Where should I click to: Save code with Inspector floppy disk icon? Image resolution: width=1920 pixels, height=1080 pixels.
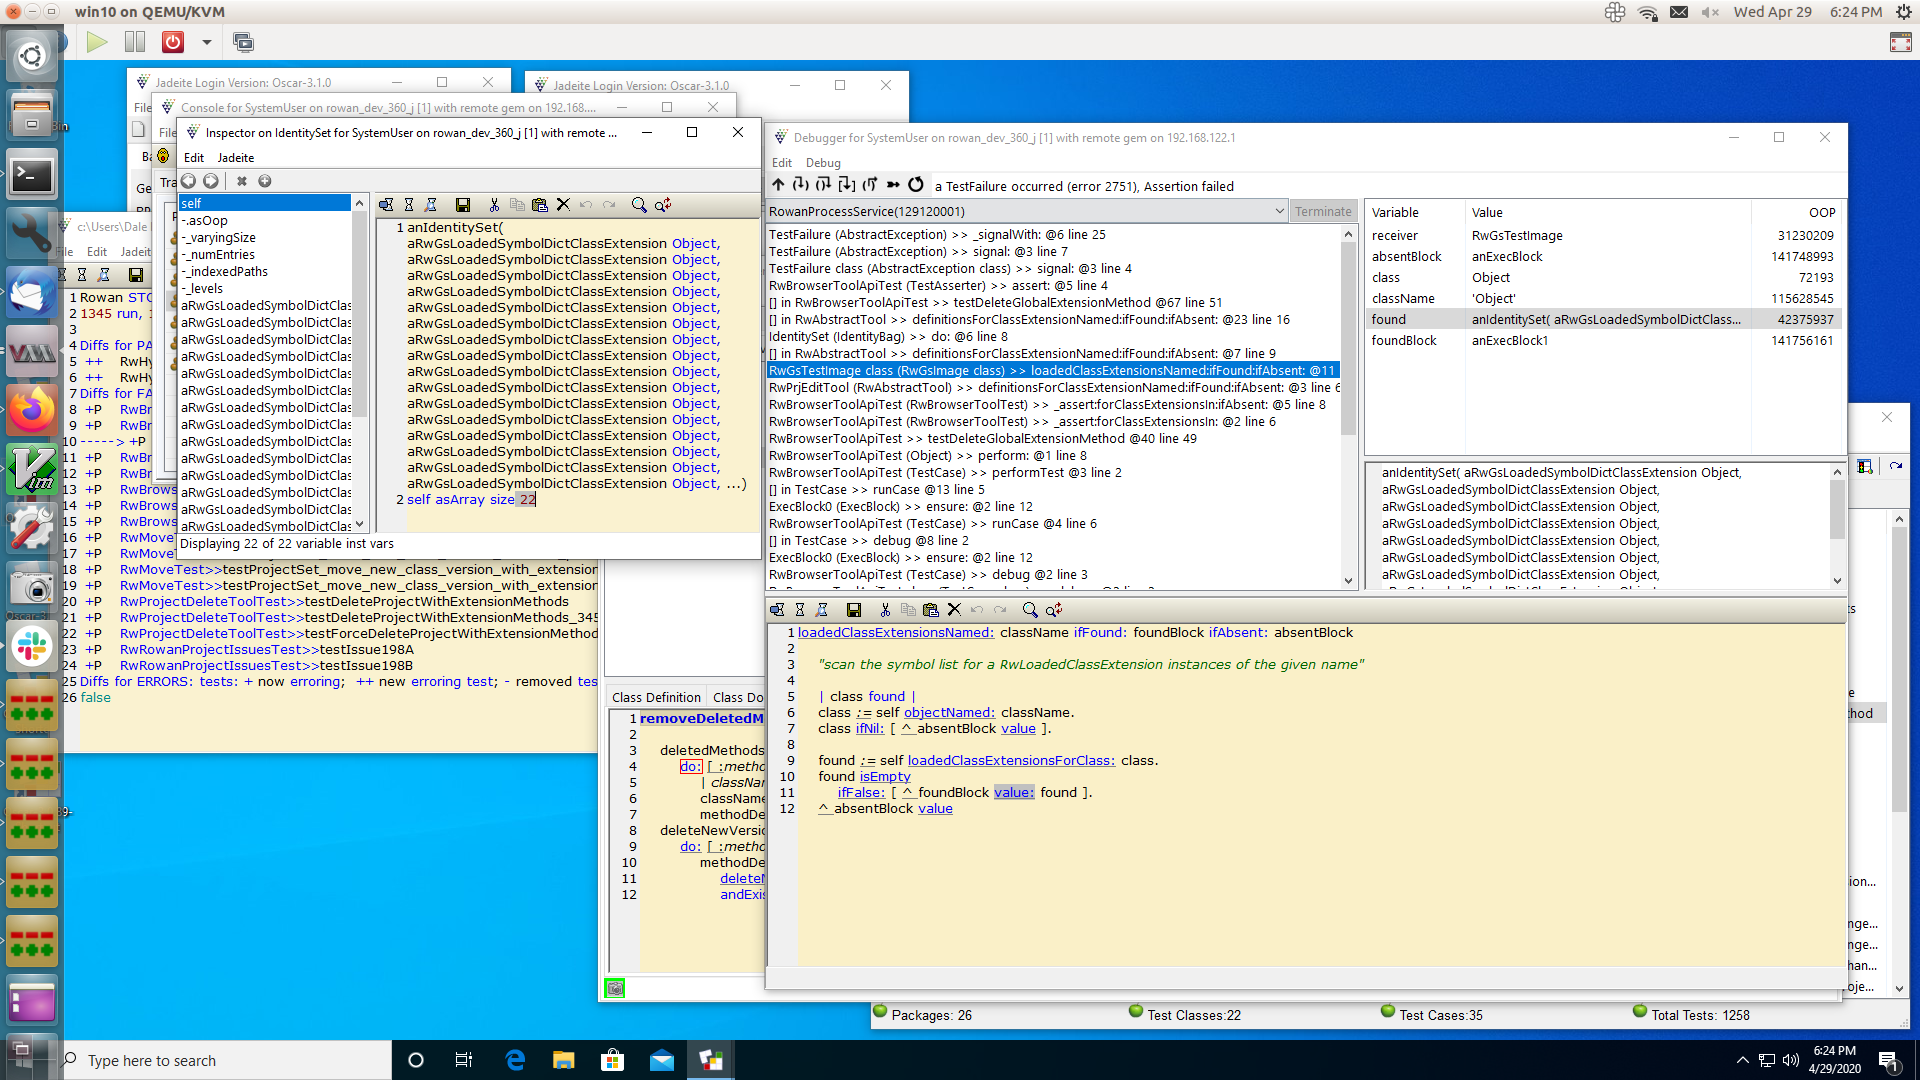[x=463, y=205]
